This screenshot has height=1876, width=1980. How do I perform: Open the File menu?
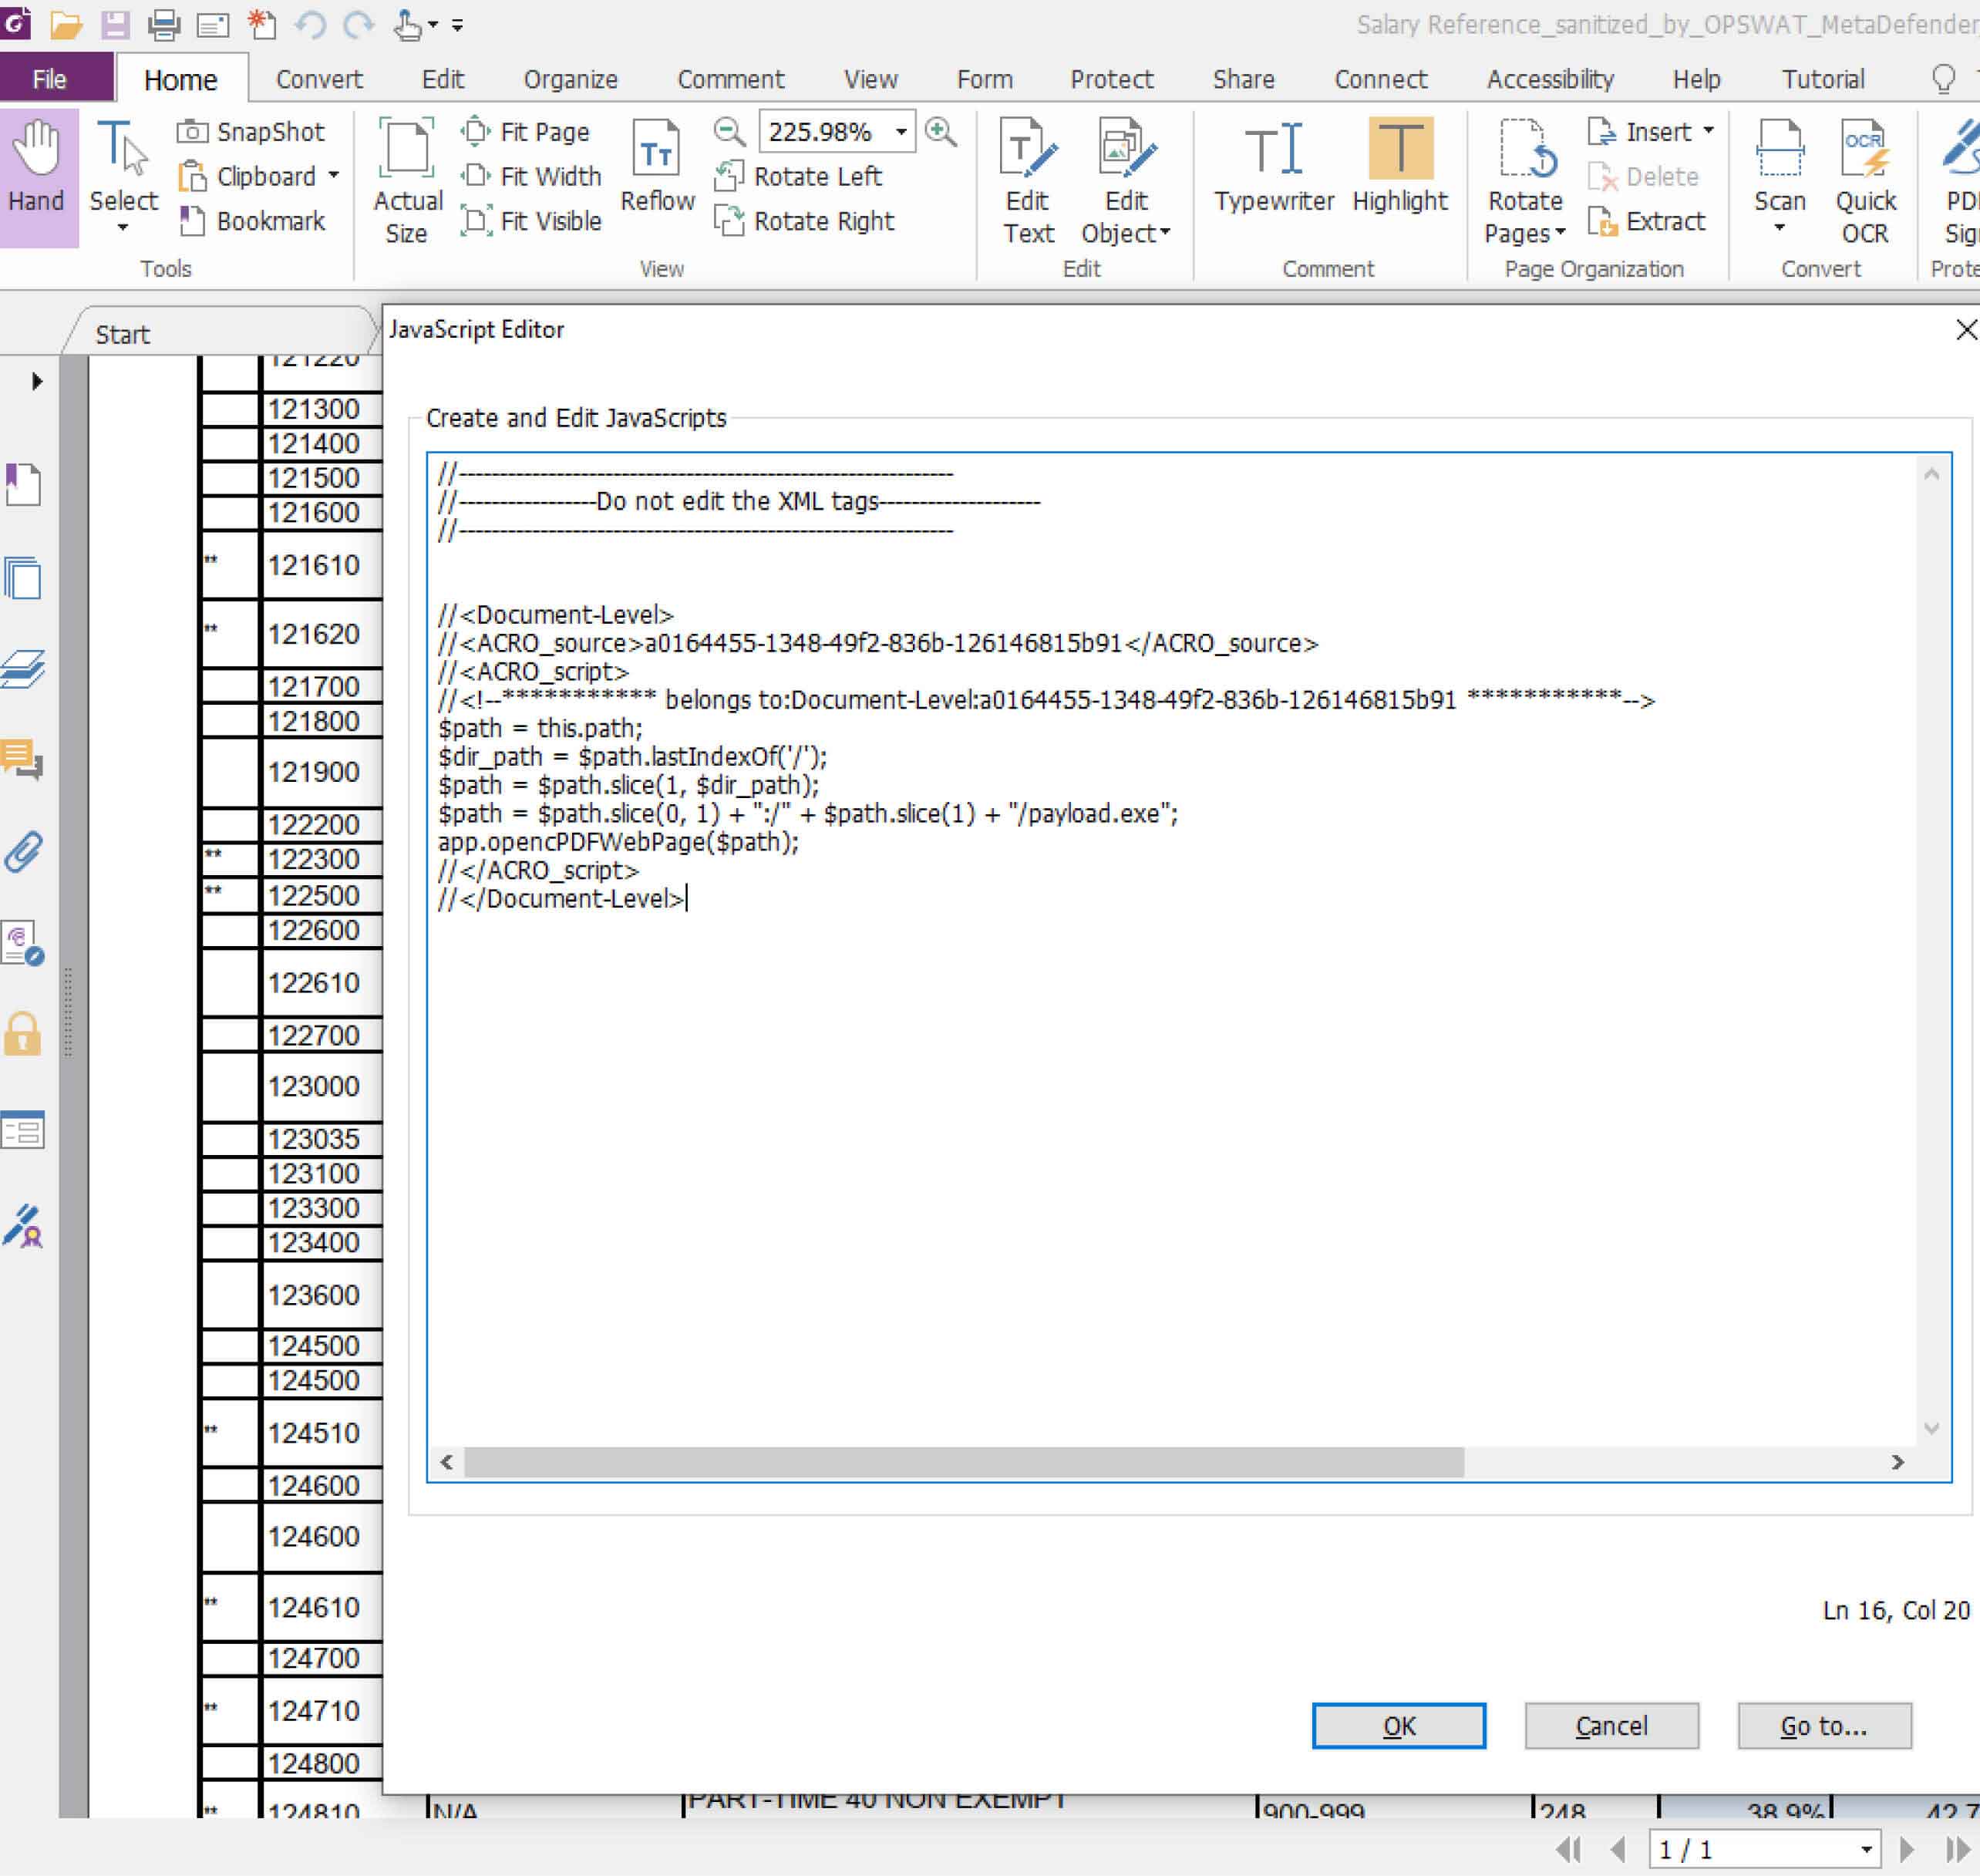coord(50,79)
